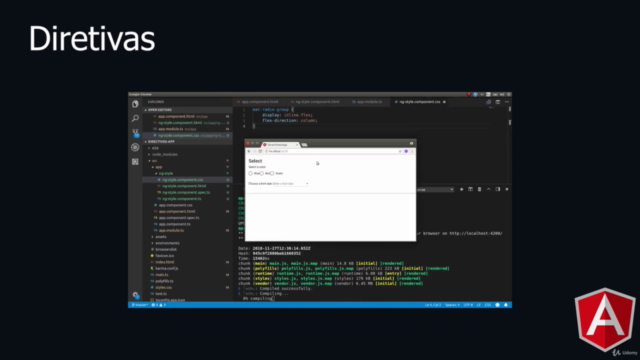
Task: Switch to the ng-style.component.html tab
Action: tap(317, 102)
